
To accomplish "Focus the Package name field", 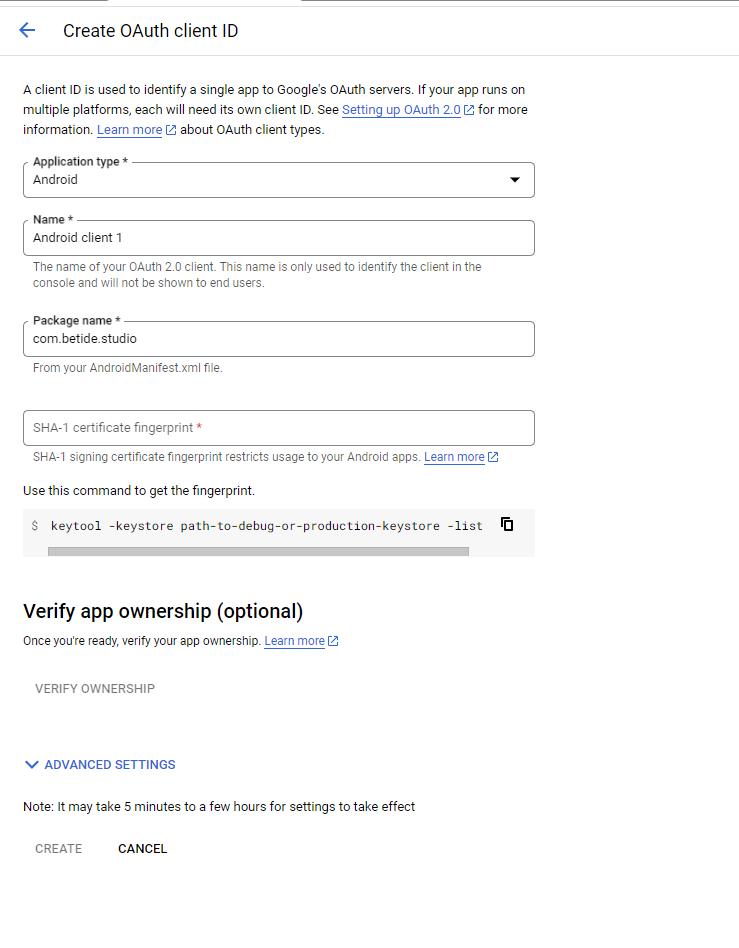I will (x=278, y=339).
